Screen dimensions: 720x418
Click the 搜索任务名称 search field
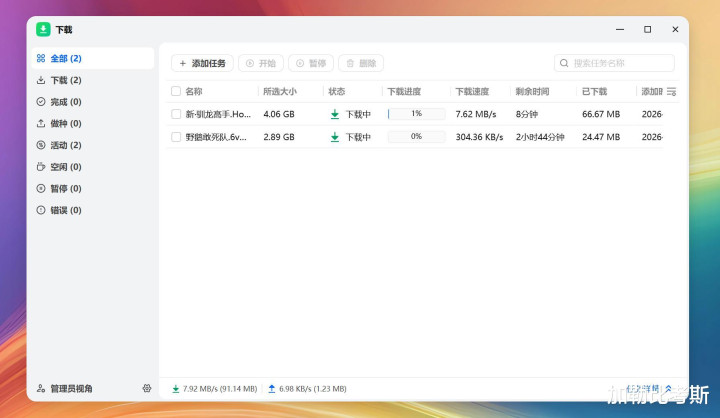(620, 63)
